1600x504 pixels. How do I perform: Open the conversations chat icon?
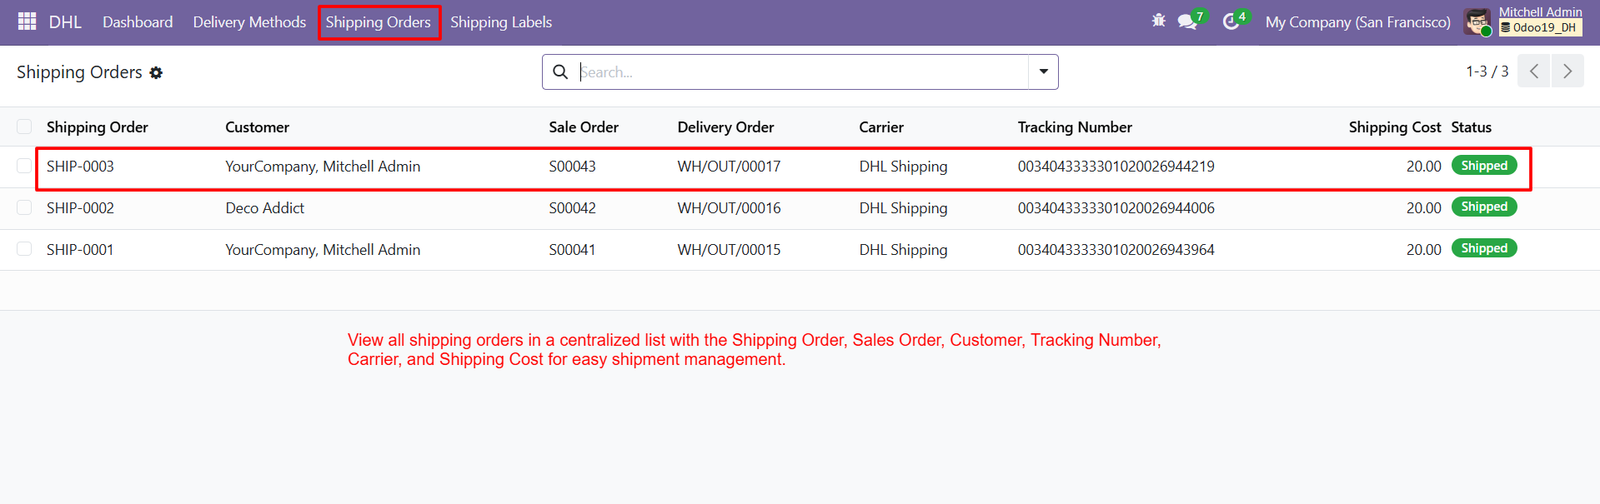(1187, 21)
